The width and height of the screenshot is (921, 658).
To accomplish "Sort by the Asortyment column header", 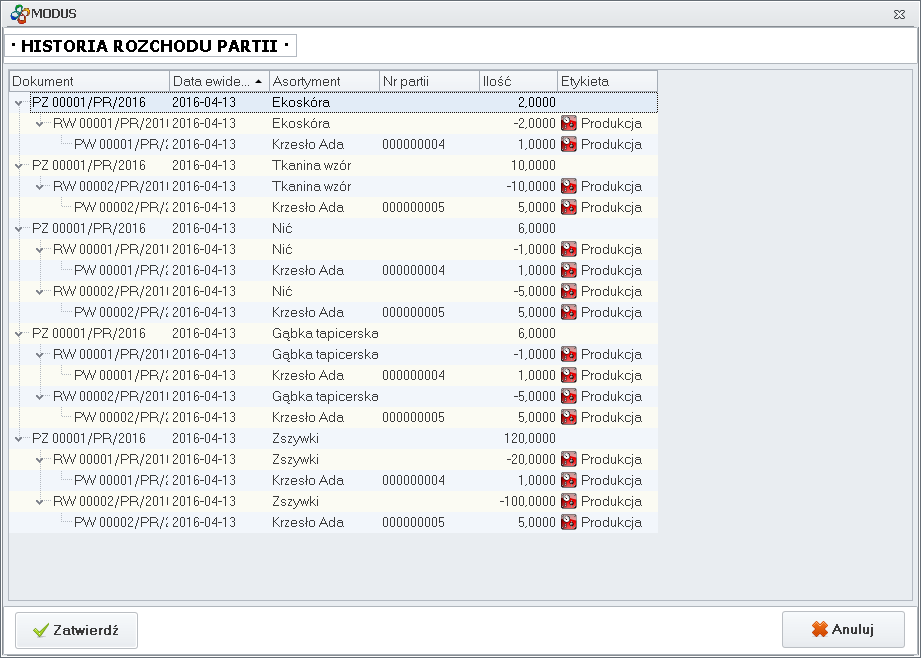I will 324,81.
